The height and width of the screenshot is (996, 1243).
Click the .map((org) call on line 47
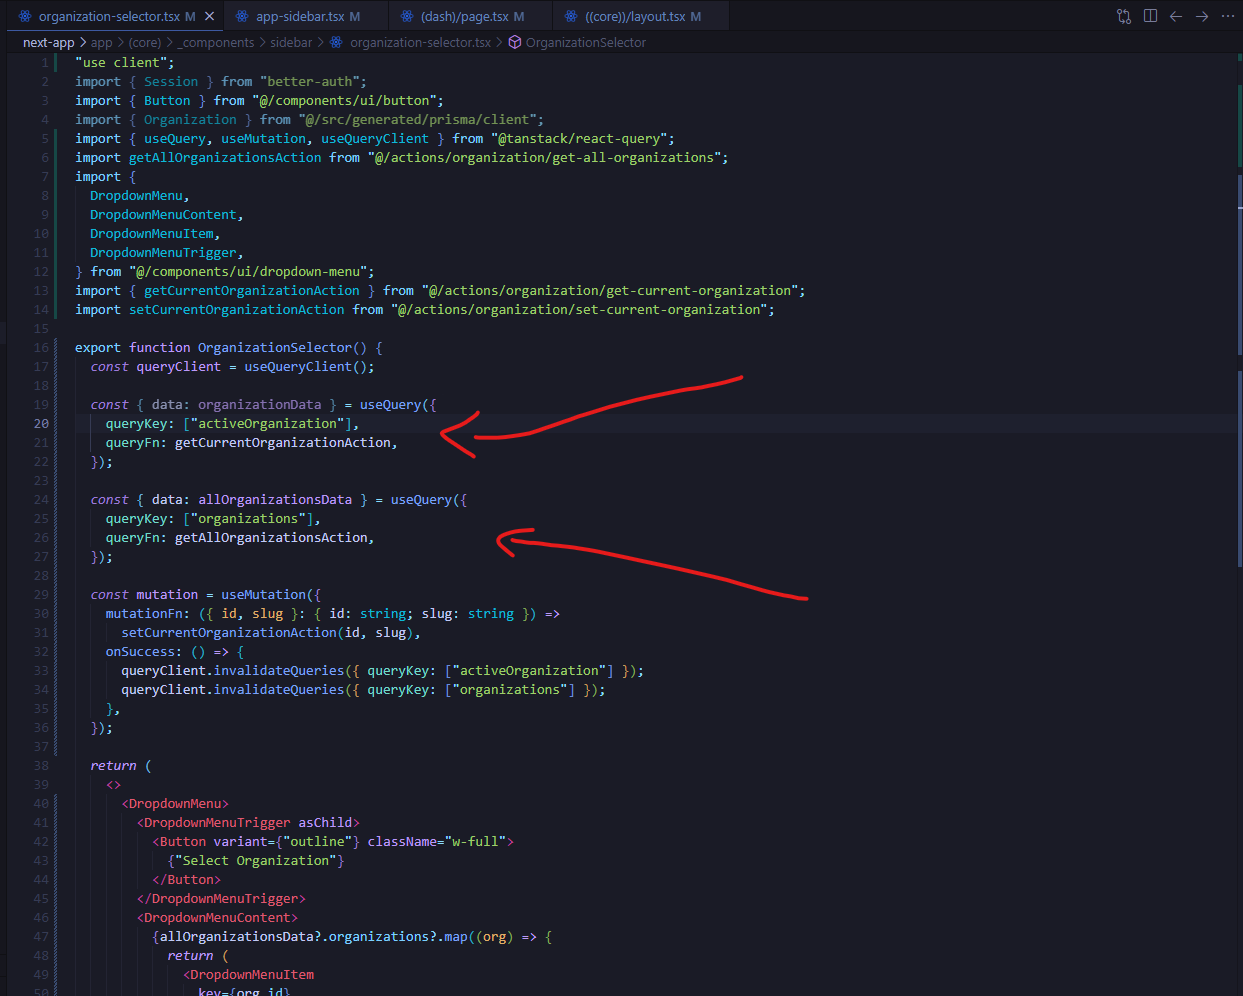pyautogui.click(x=475, y=936)
